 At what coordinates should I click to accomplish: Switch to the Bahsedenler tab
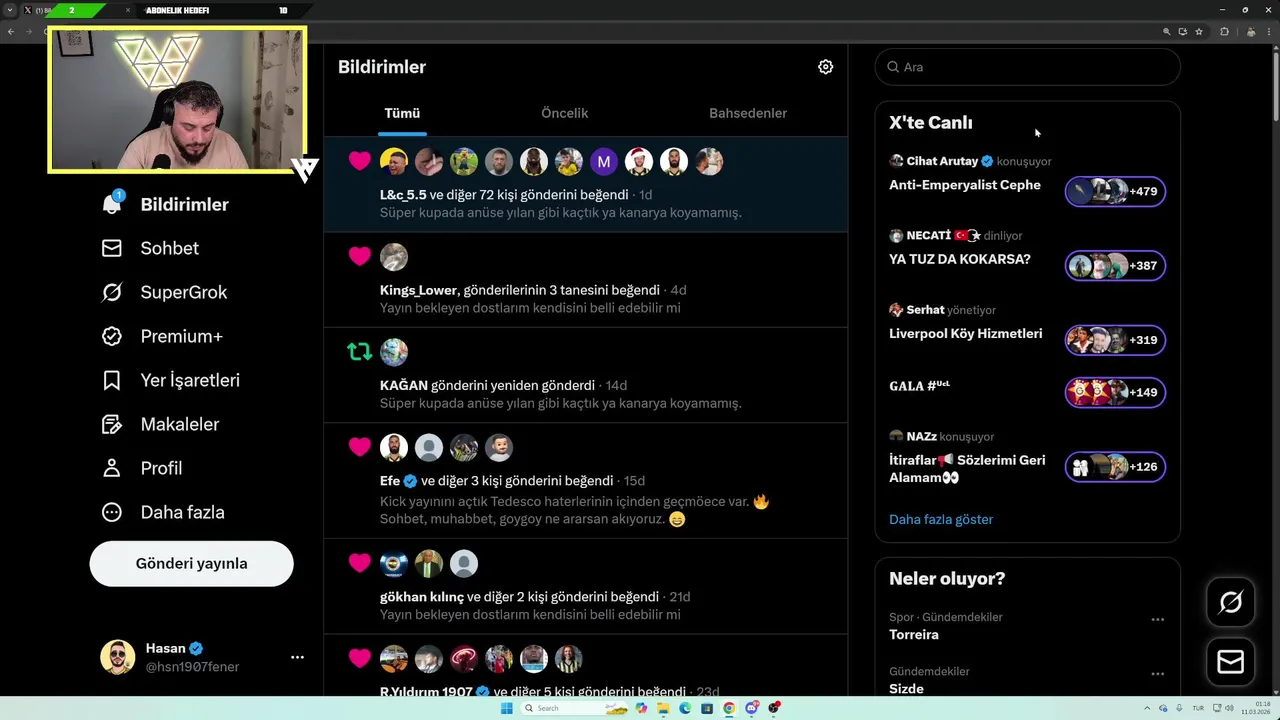click(748, 113)
